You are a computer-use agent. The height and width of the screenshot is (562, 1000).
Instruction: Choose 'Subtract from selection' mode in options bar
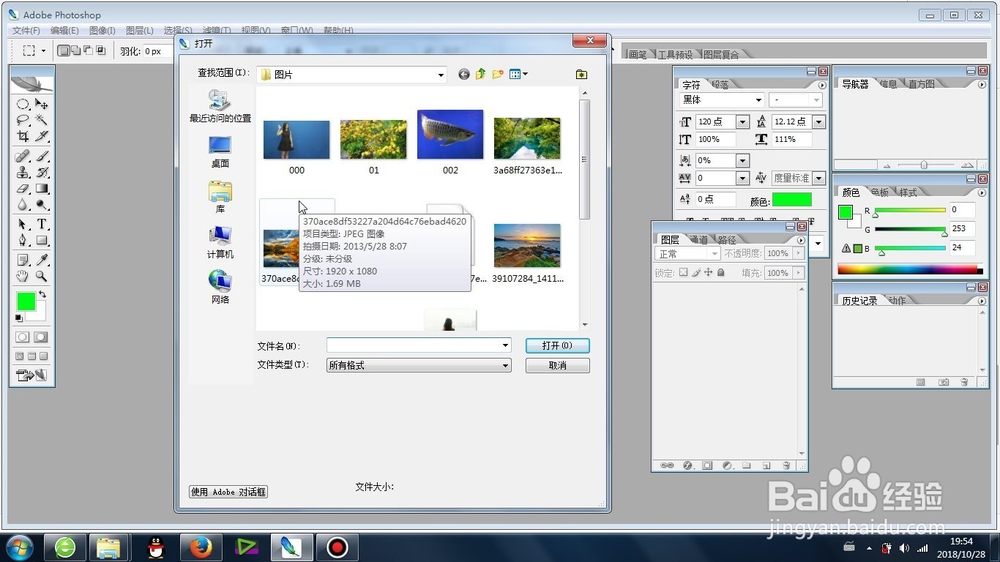(x=88, y=50)
